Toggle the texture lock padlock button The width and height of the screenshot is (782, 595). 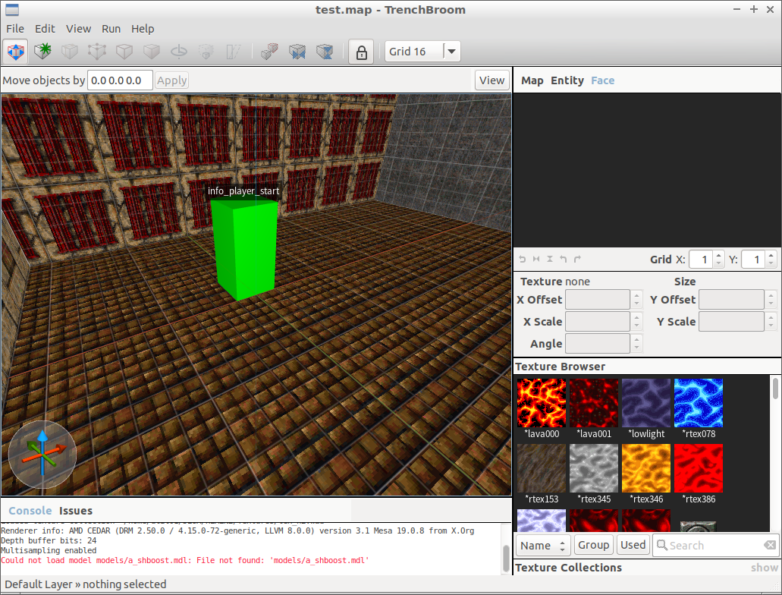pyautogui.click(x=362, y=51)
